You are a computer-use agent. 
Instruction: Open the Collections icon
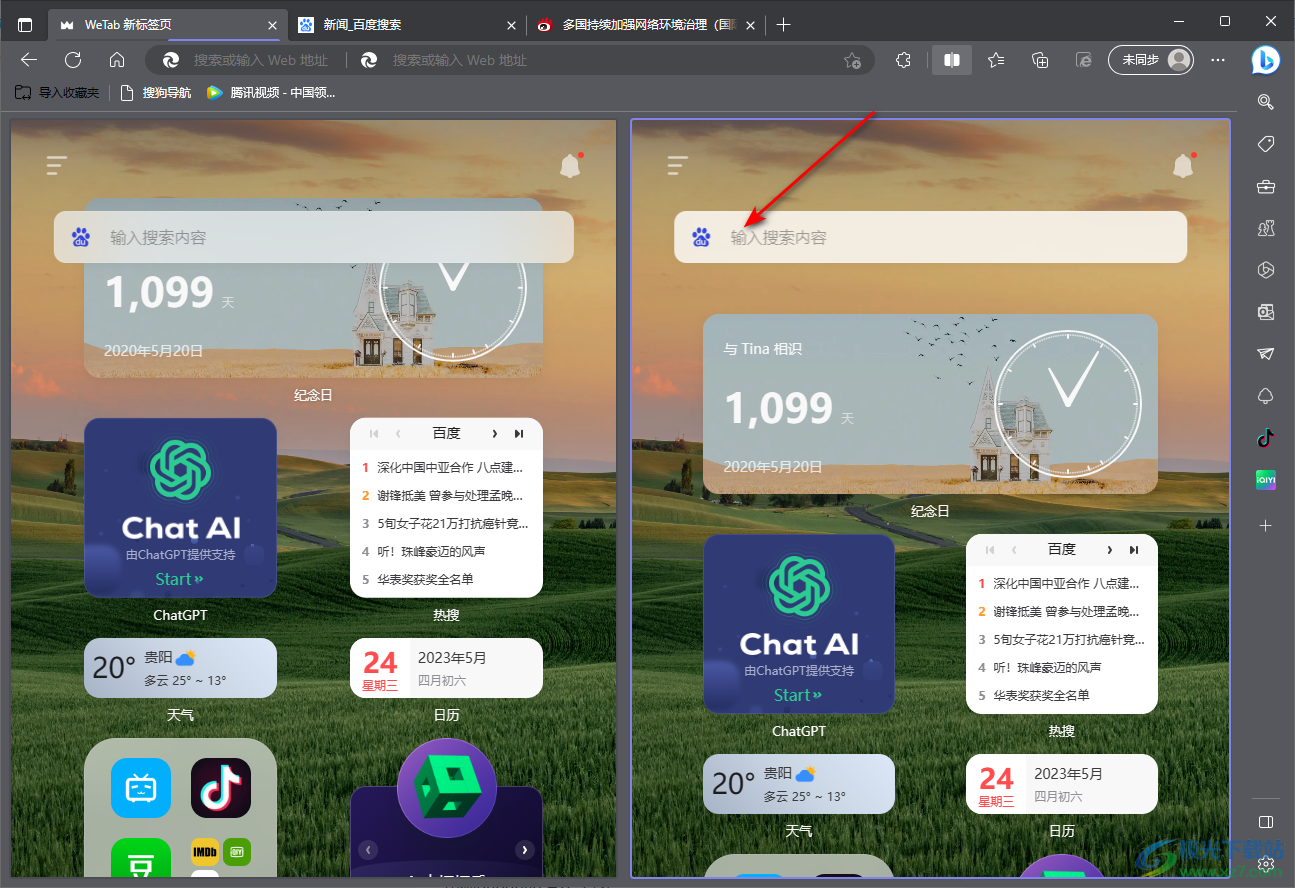tap(1040, 60)
